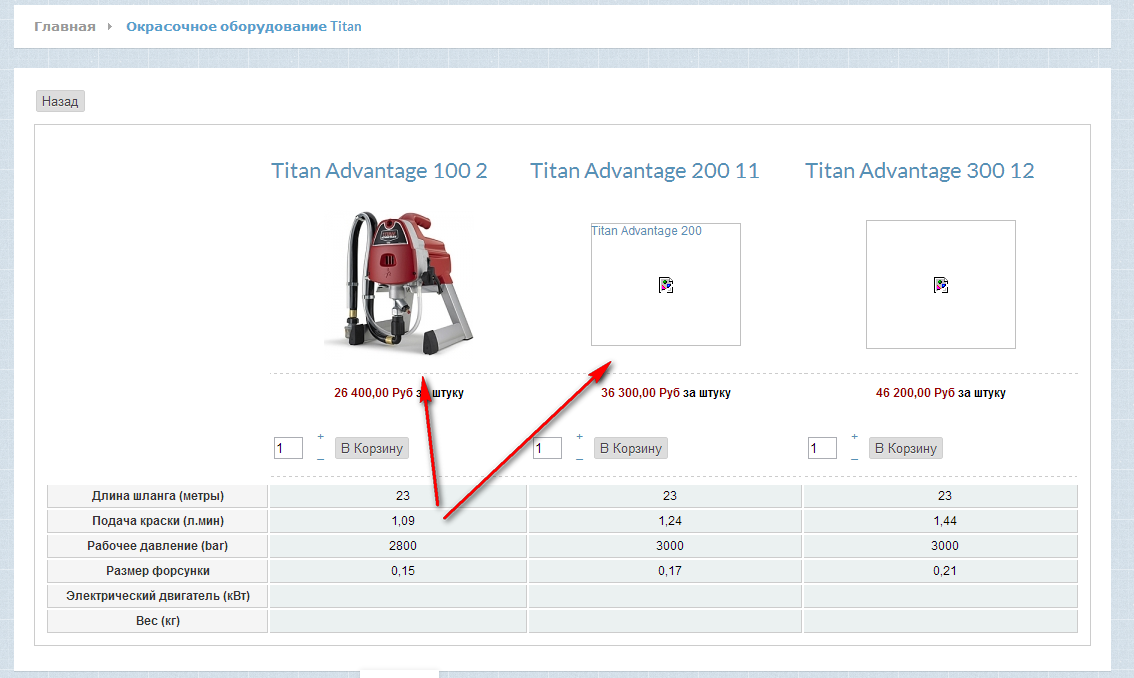Click the Главная breadcrumb link
1134x678 pixels.
(64, 27)
